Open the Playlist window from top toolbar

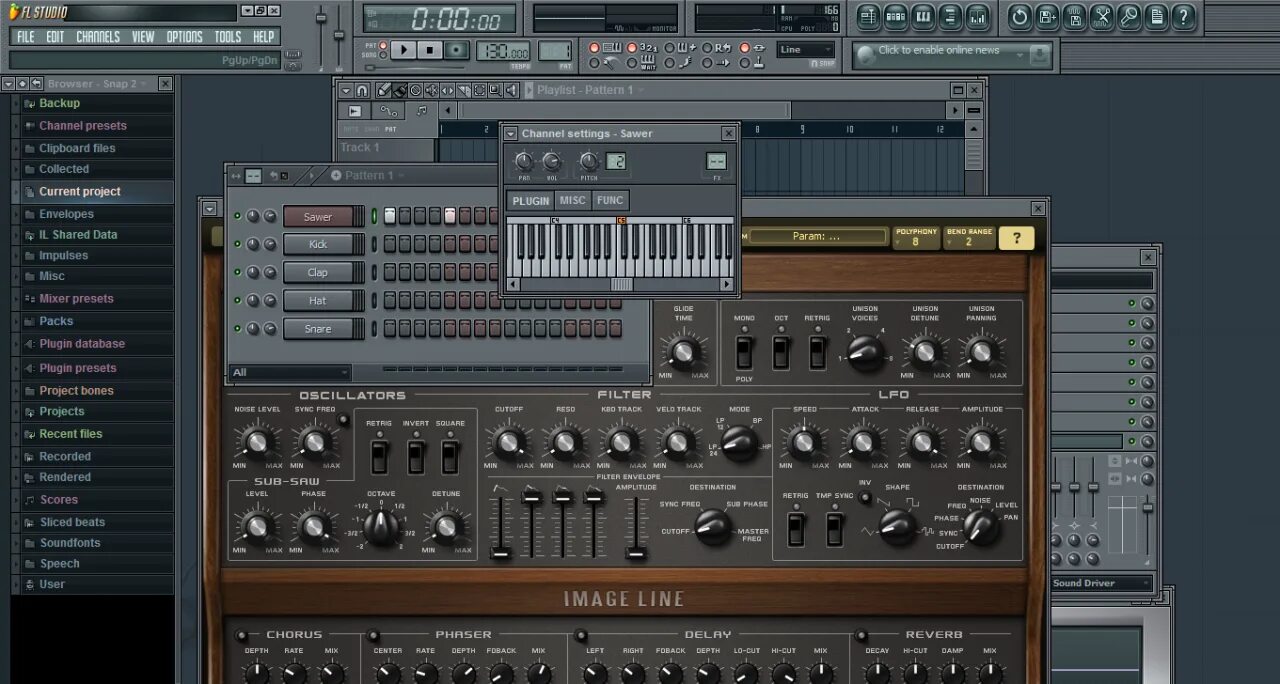click(x=867, y=16)
